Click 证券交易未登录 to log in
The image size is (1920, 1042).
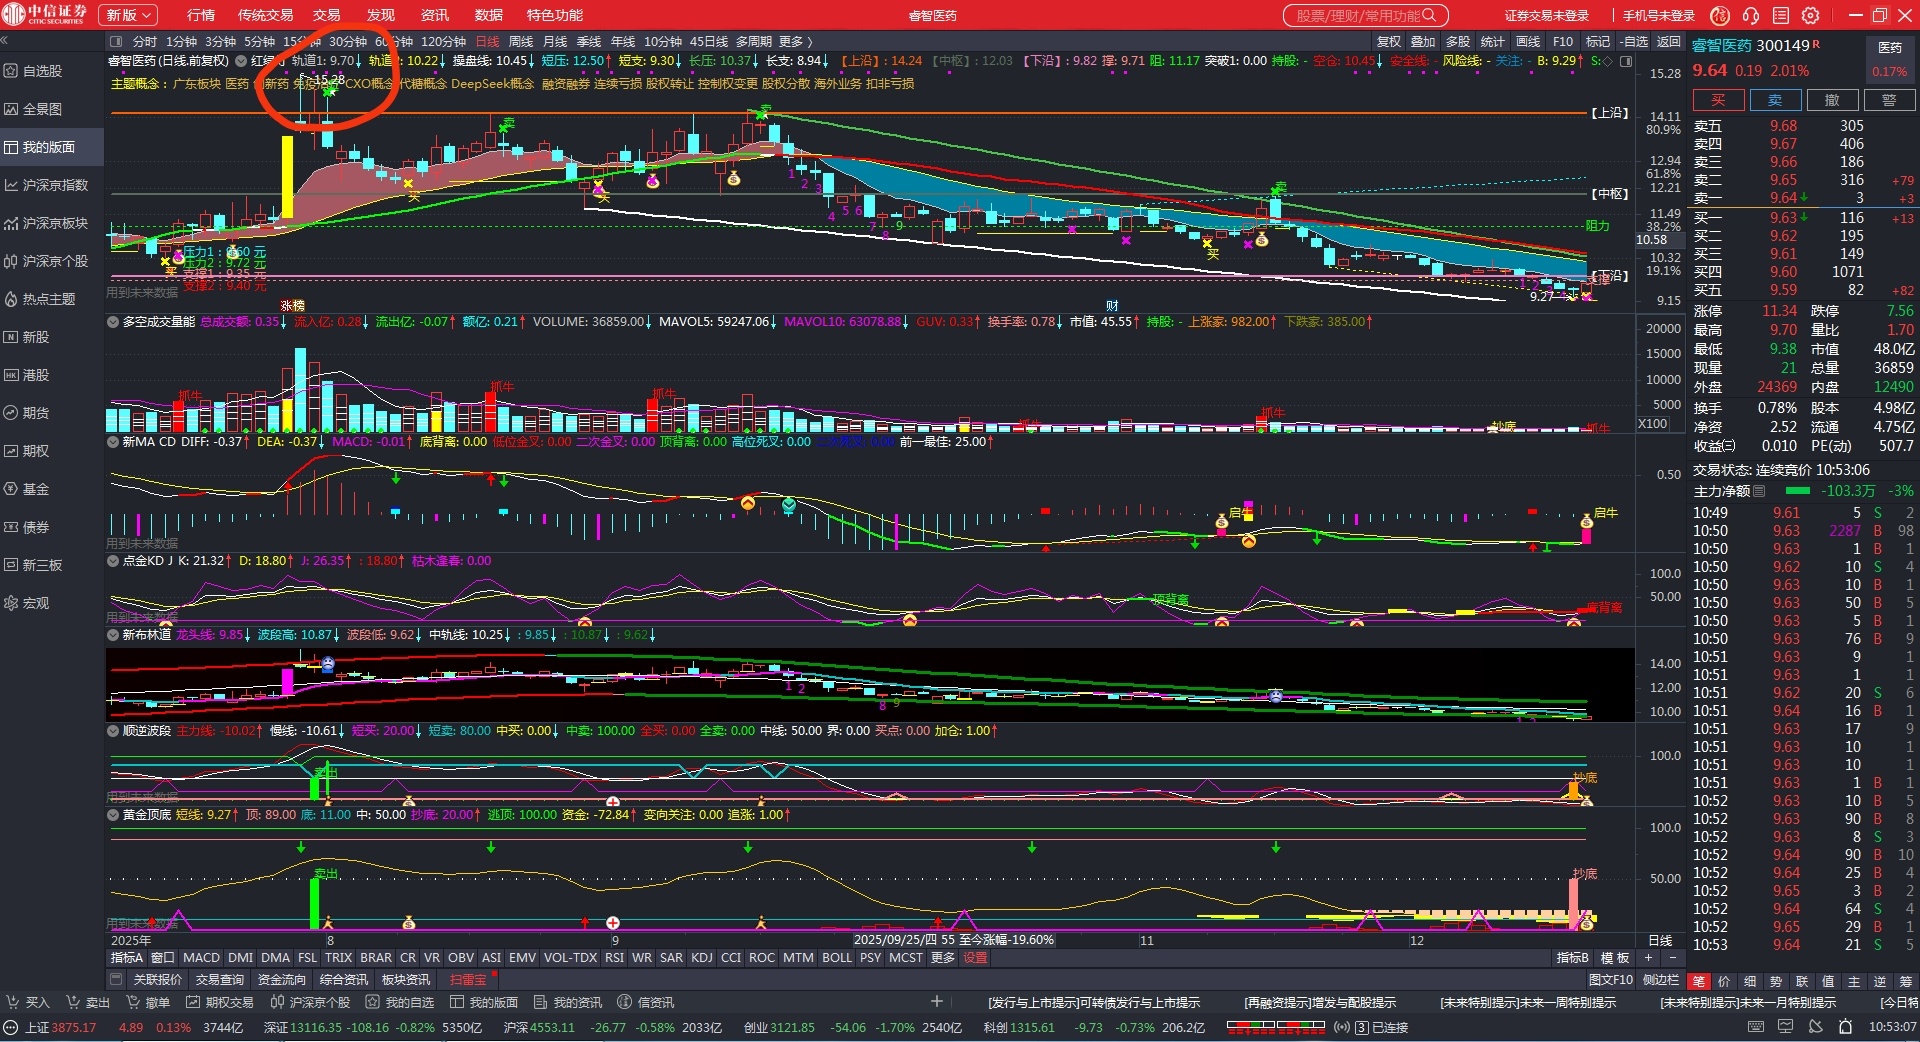pyautogui.click(x=1547, y=15)
